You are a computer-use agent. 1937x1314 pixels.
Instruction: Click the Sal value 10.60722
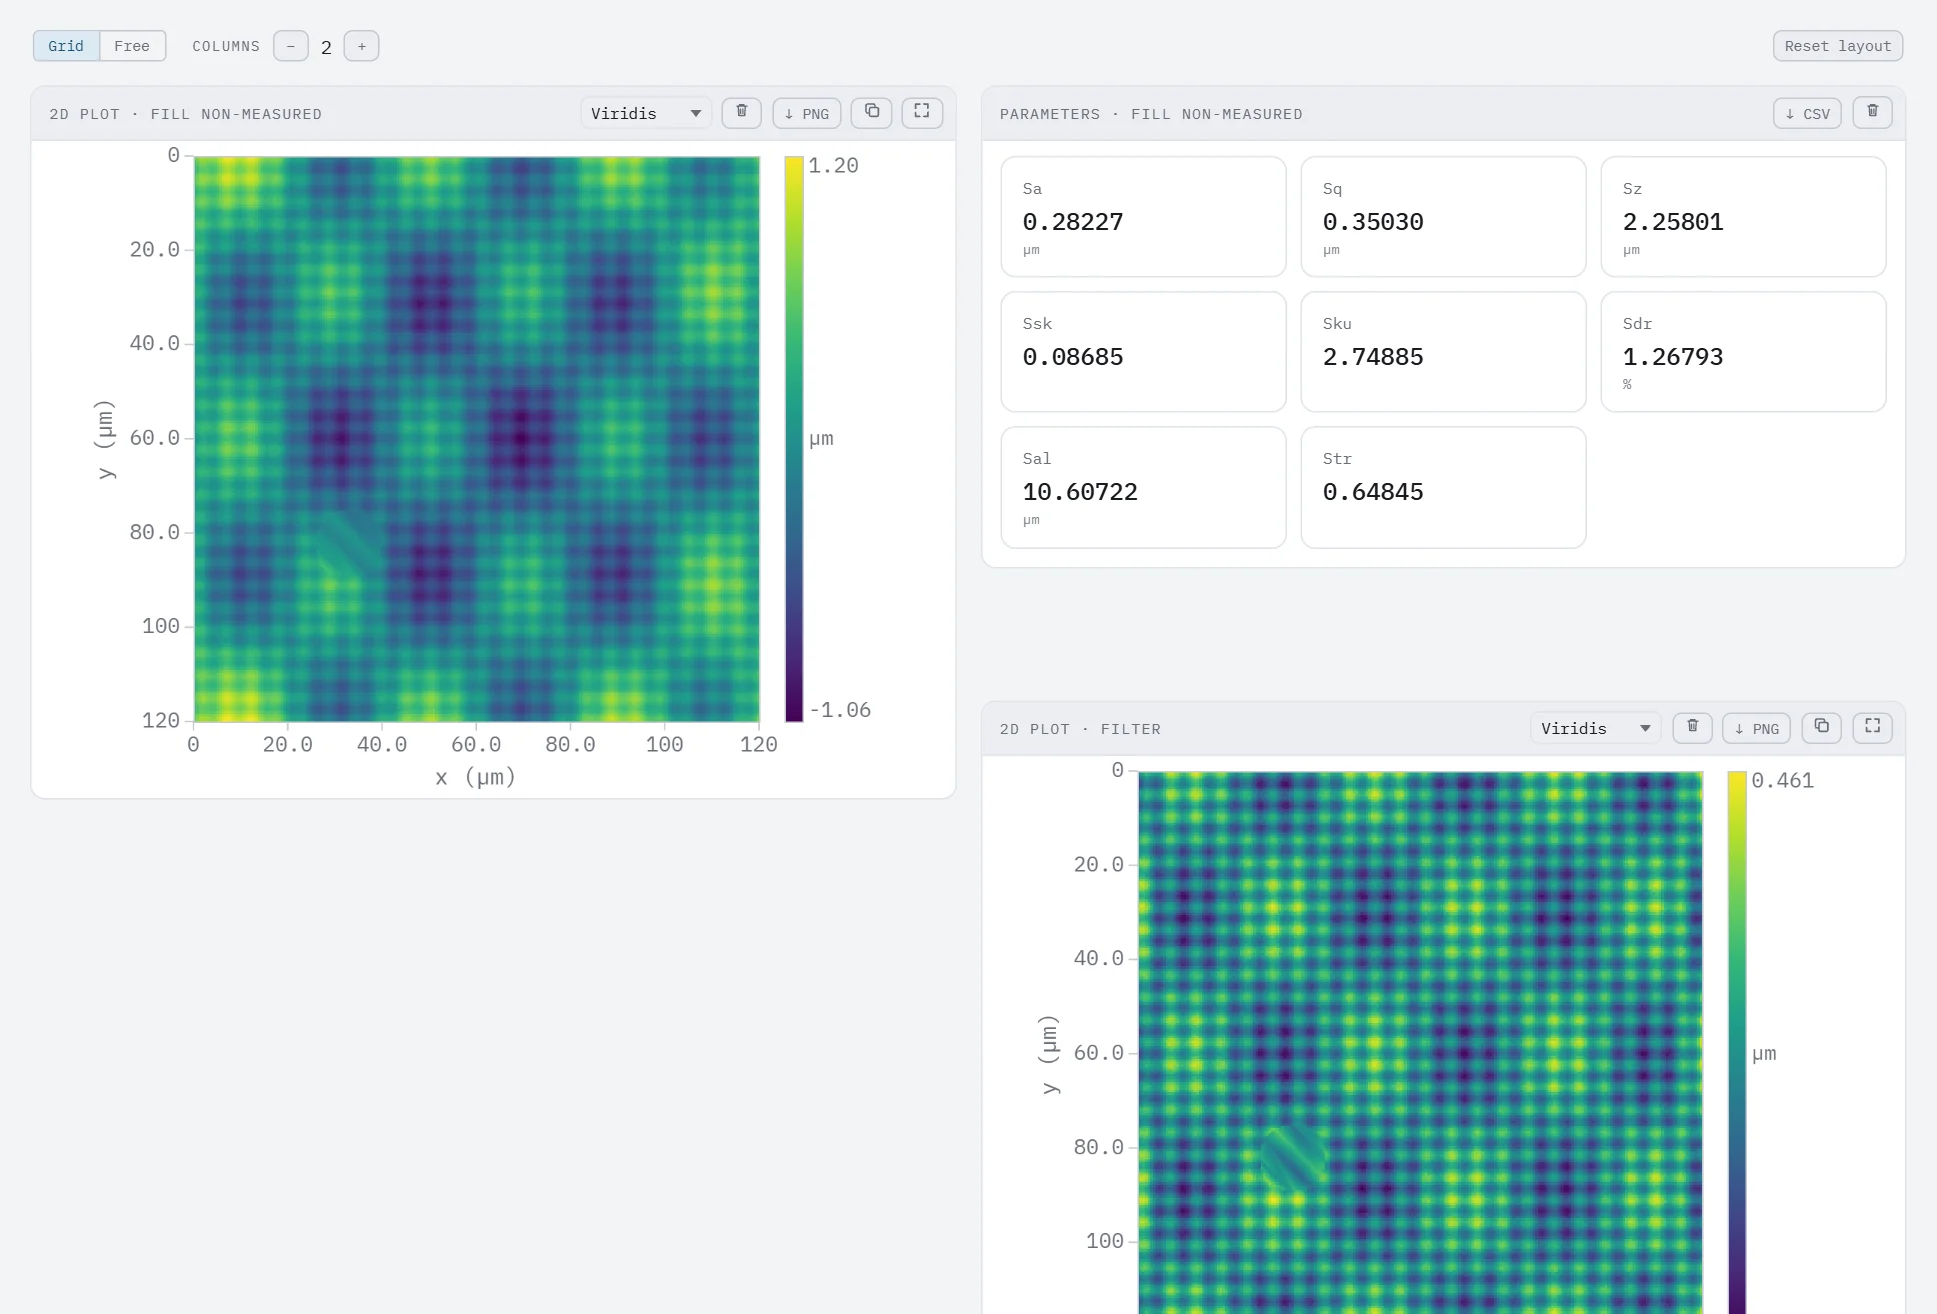tap(1080, 492)
